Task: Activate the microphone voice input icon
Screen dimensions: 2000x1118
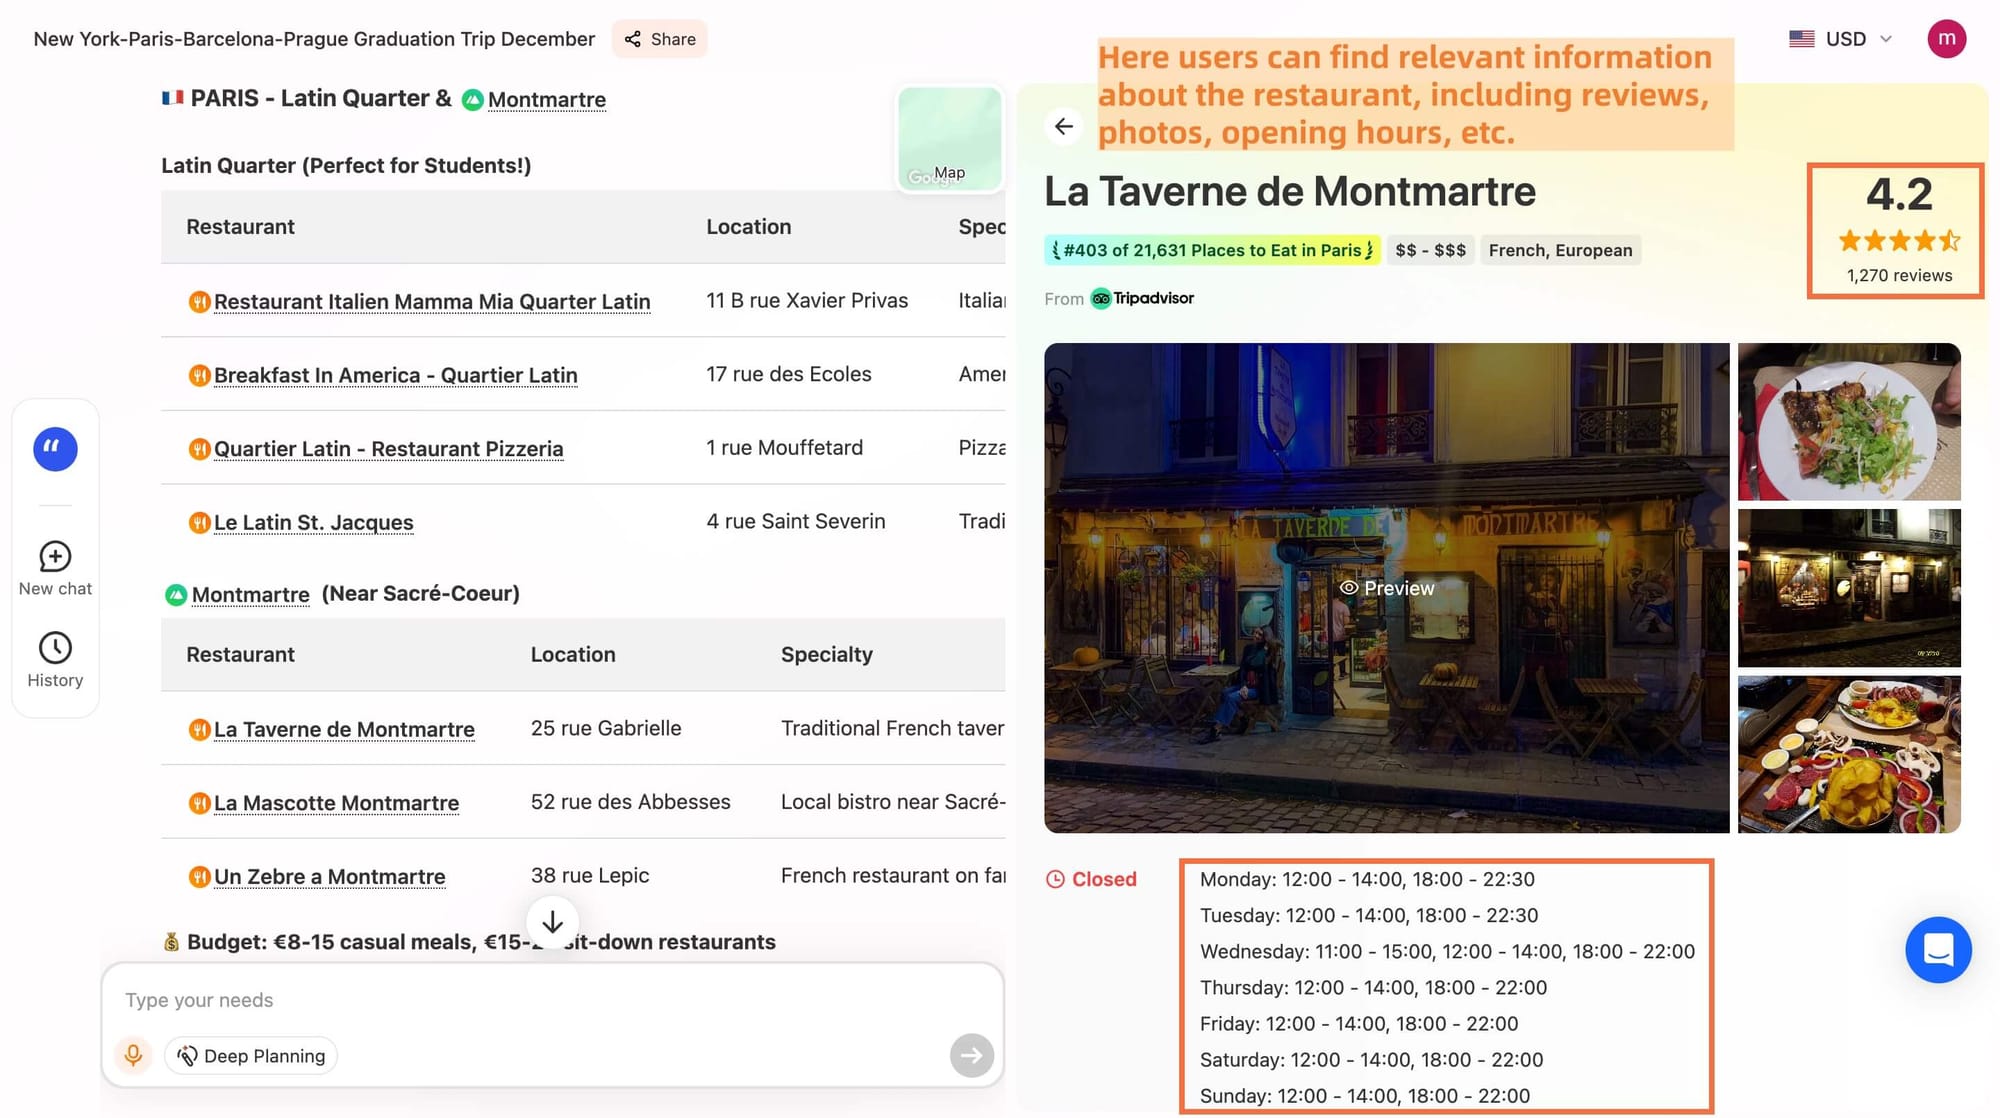Action: (x=133, y=1055)
